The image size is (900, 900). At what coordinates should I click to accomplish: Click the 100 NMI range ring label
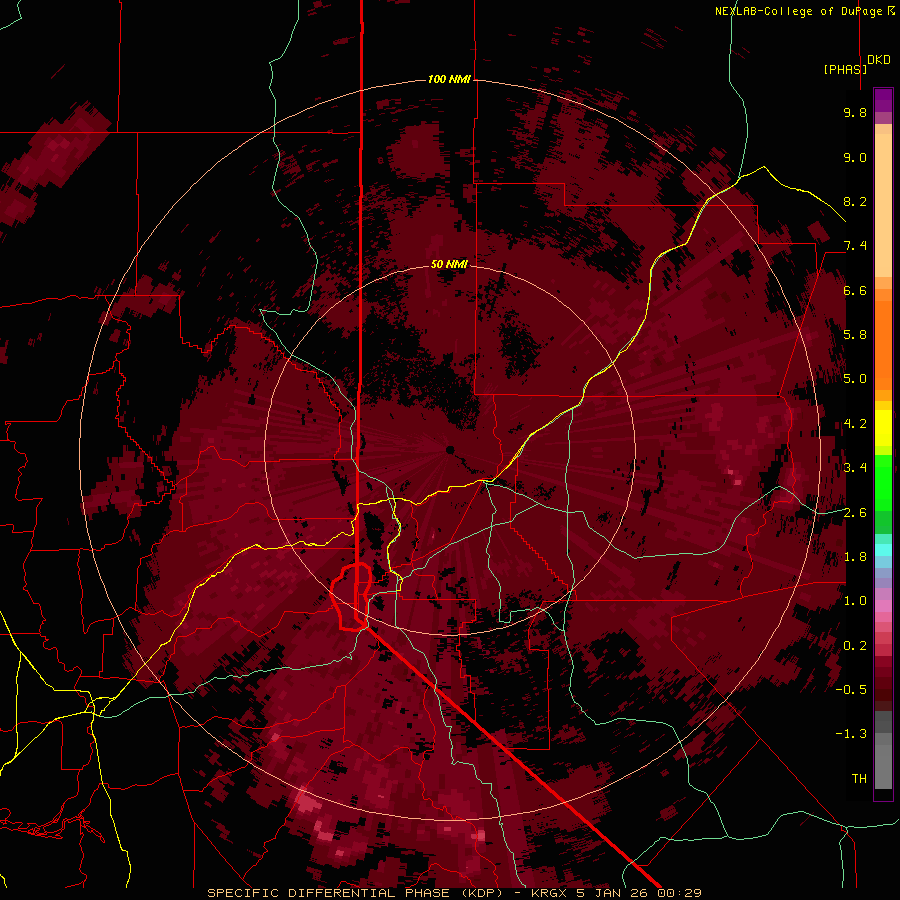[x=449, y=79]
